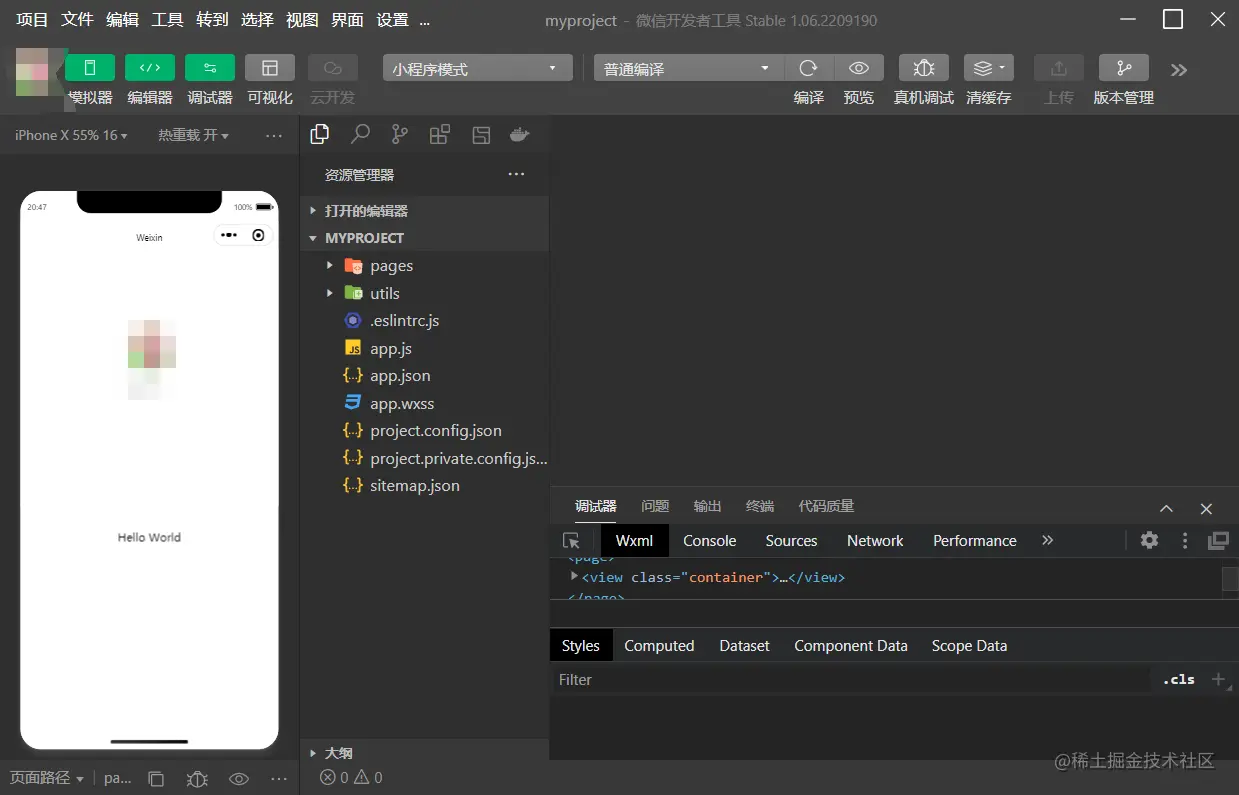
Task: Open the iPhone X device dropdown
Action: (x=71, y=135)
